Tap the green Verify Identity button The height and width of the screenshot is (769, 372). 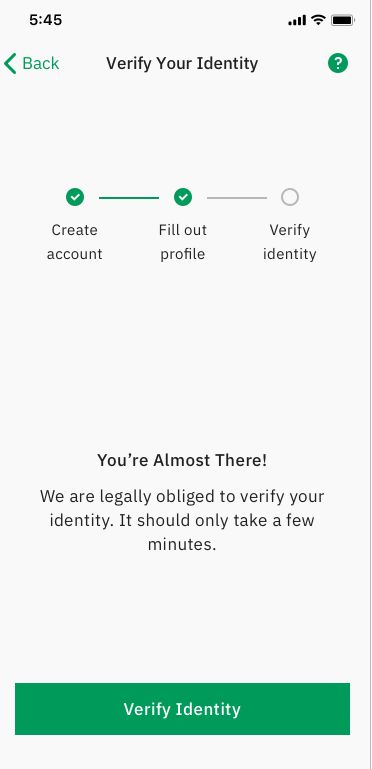182,709
